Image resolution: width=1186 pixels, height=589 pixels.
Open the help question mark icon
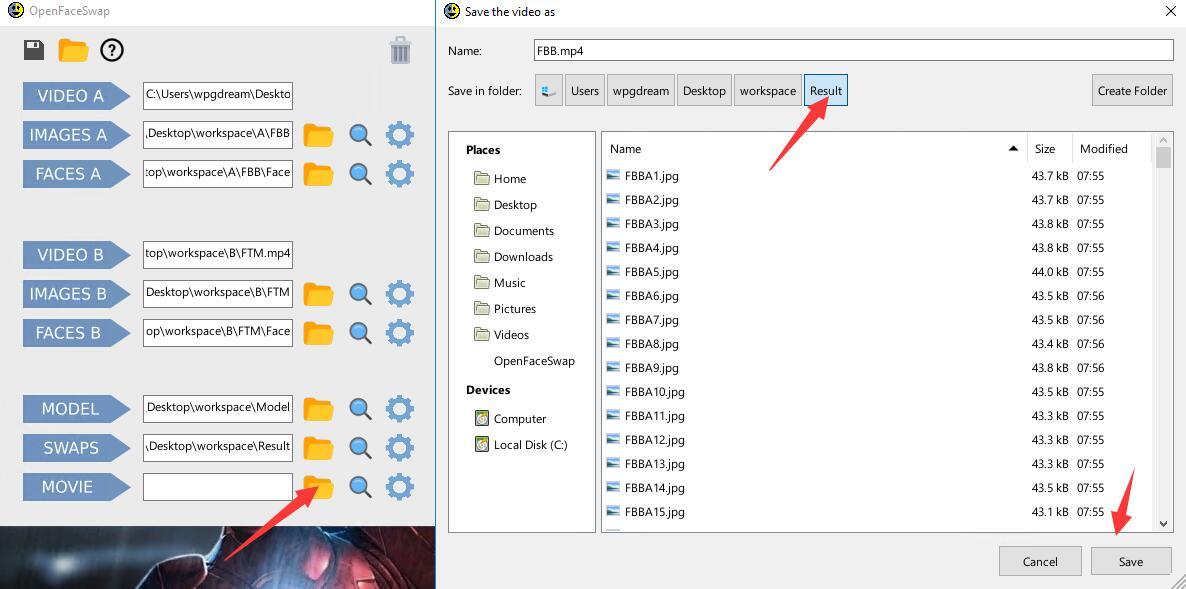coord(112,51)
